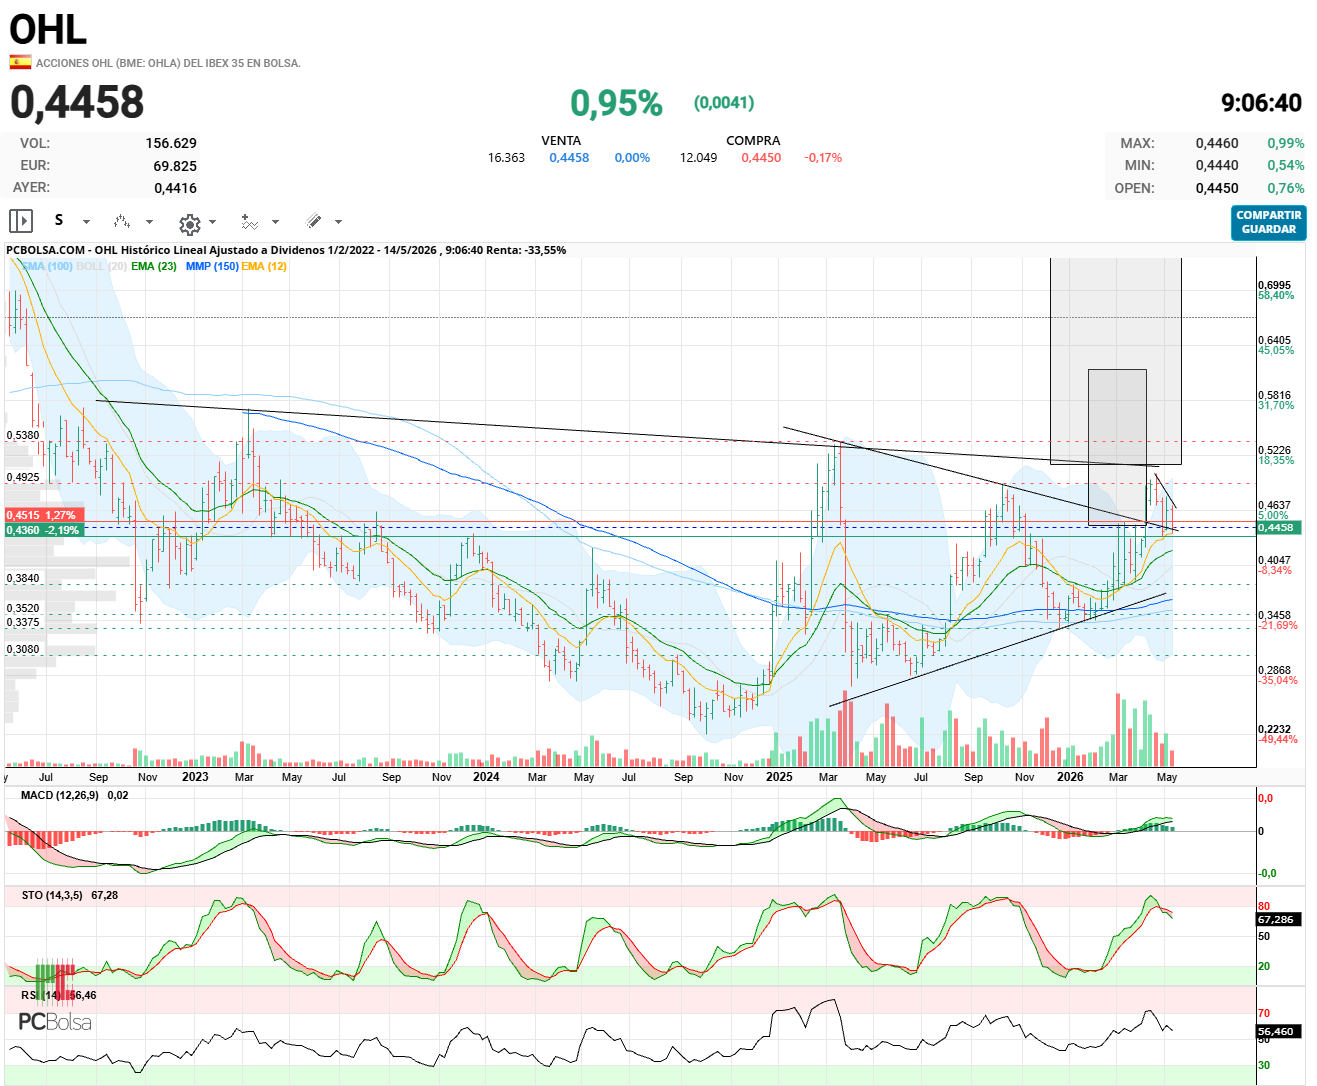Click the green 0,4360 -2,19% price label
The height and width of the screenshot is (1086, 1317).
43,530
